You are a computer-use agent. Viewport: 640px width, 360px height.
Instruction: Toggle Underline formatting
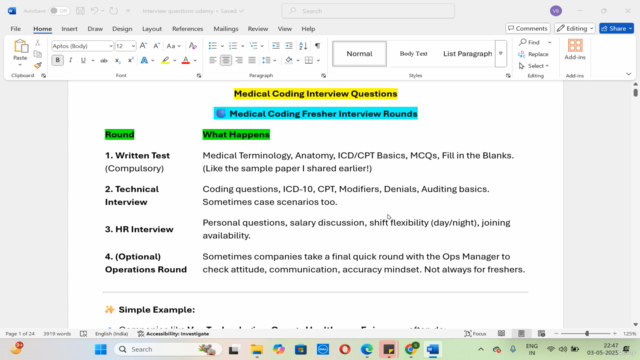tap(83, 60)
